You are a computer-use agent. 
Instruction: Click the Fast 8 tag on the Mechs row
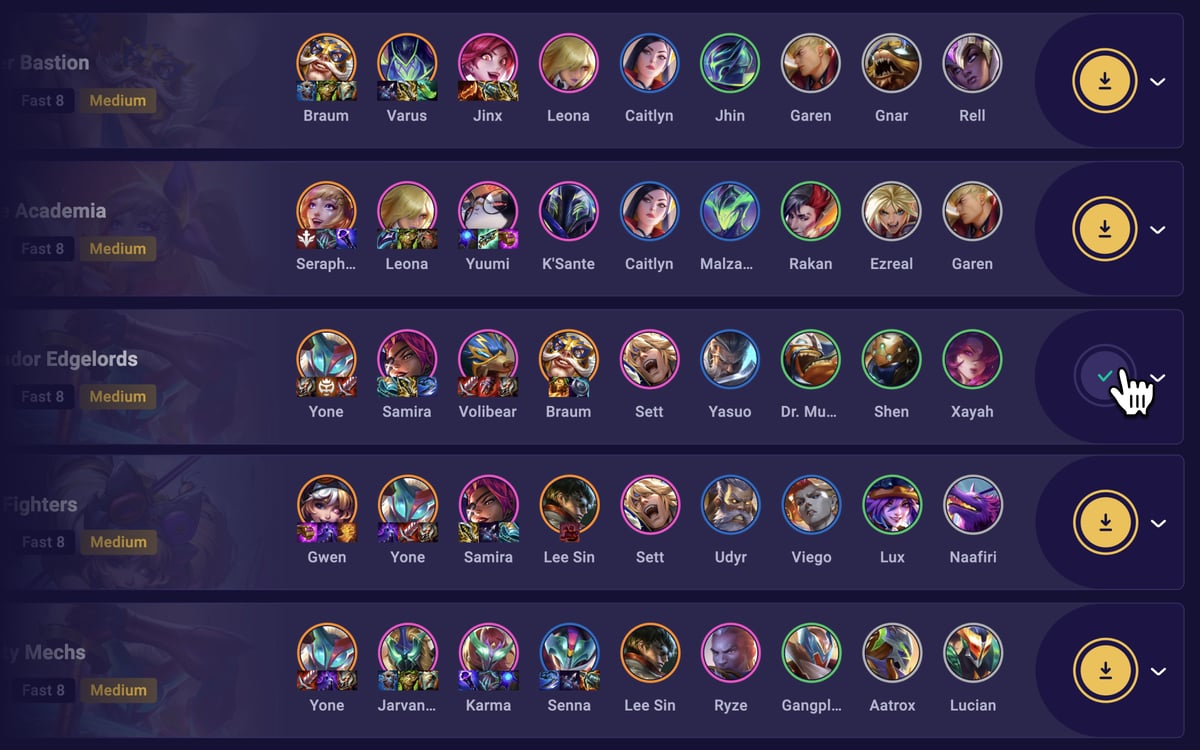click(44, 690)
